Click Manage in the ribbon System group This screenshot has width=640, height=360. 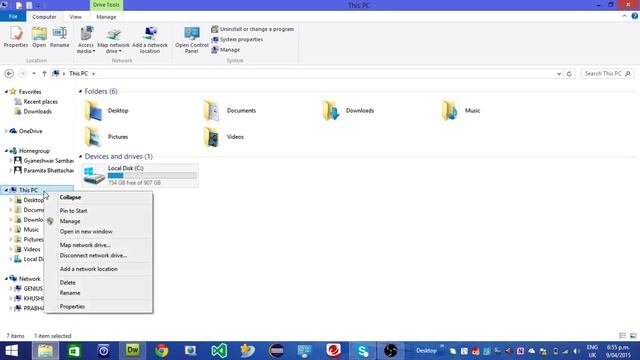tap(226, 50)
